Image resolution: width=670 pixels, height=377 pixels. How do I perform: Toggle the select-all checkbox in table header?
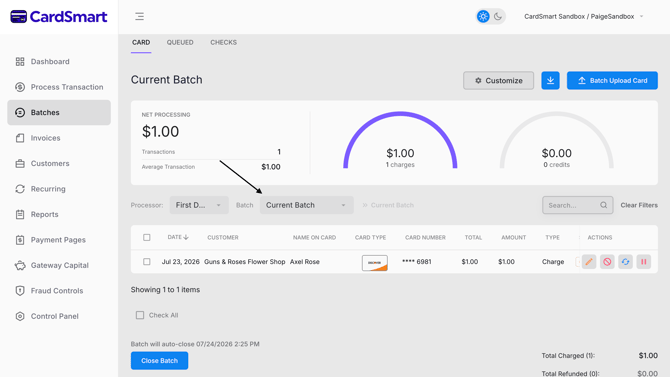tap(147, 237)
